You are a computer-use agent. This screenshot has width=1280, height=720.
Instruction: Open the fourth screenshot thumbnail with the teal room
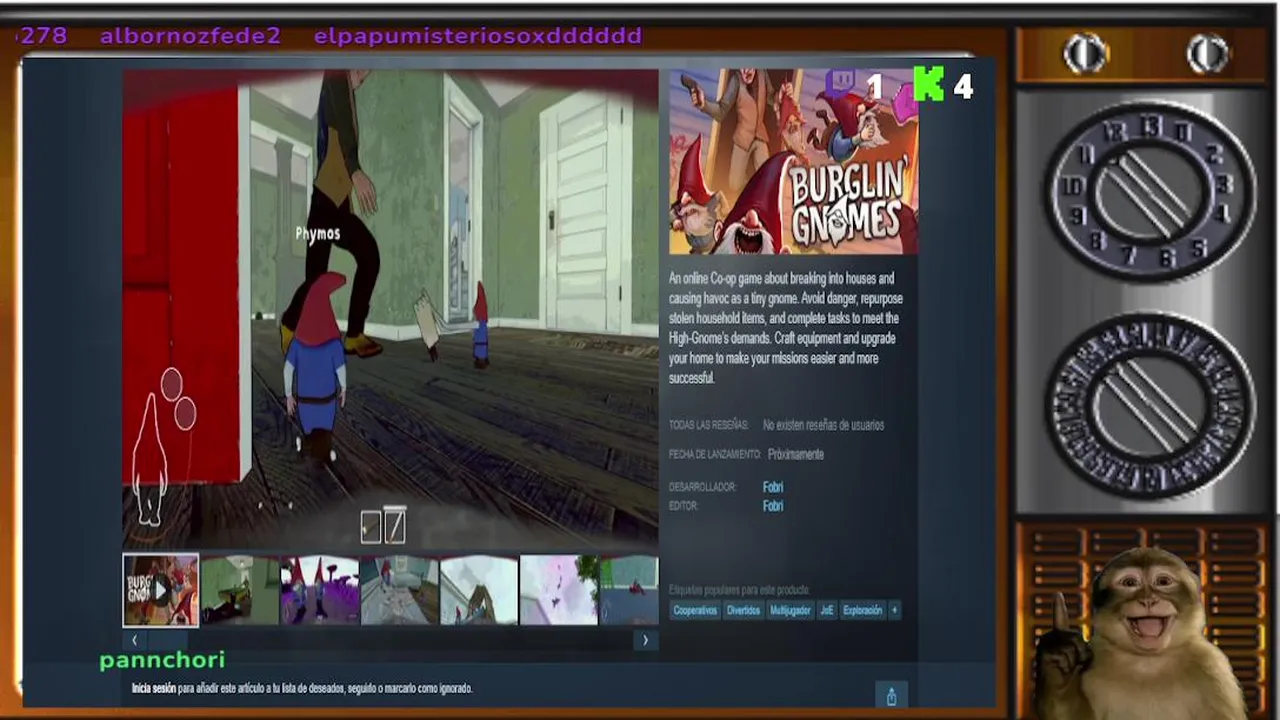click(399, 590)
